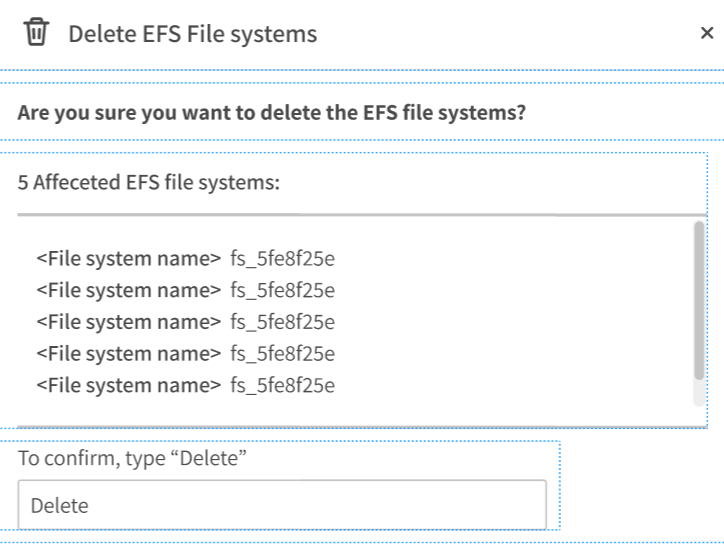
Task: Click the fs_5fe8f25e ID in third row
Action: pos(282,322)
